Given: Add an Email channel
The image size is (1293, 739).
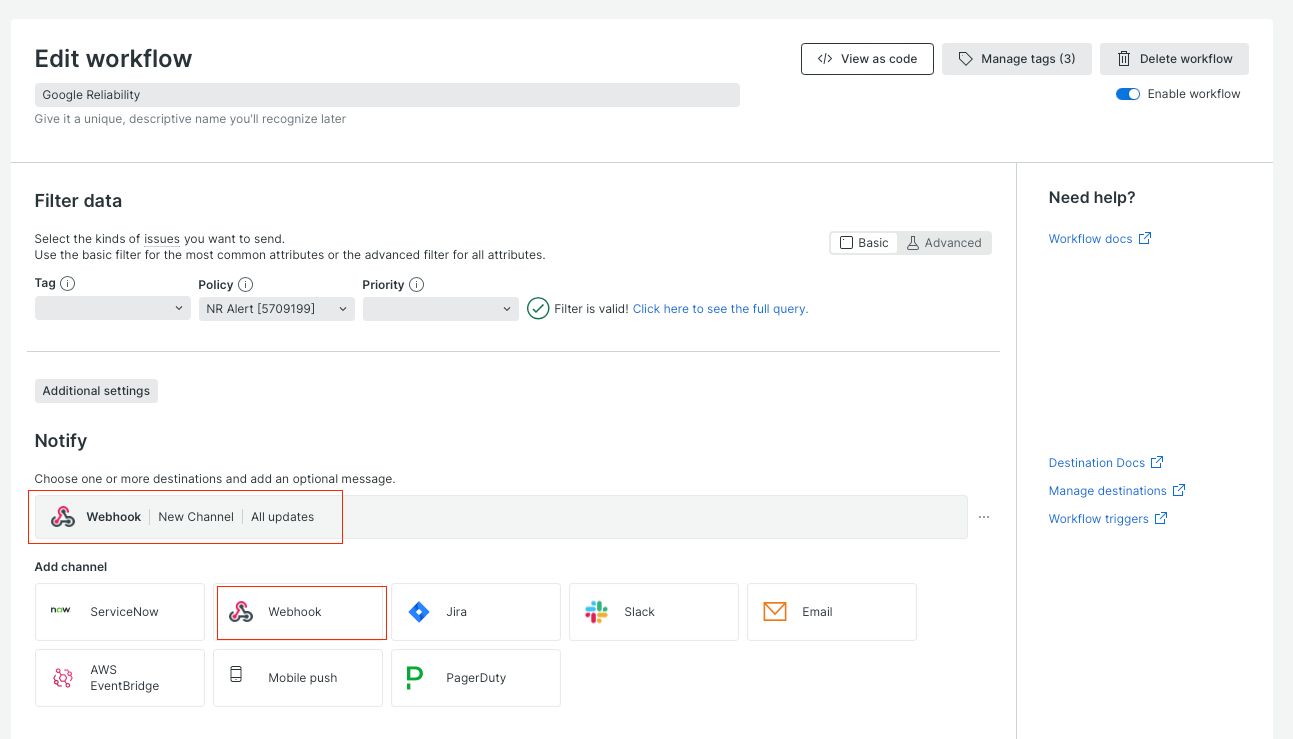Looking at the screenshot, I should [x=832, y=612].
